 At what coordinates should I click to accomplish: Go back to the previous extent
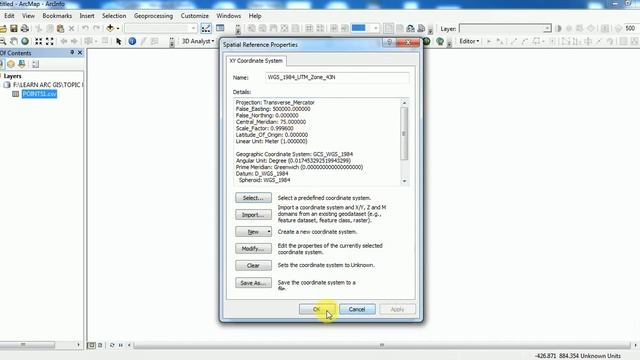click(64, 41)
